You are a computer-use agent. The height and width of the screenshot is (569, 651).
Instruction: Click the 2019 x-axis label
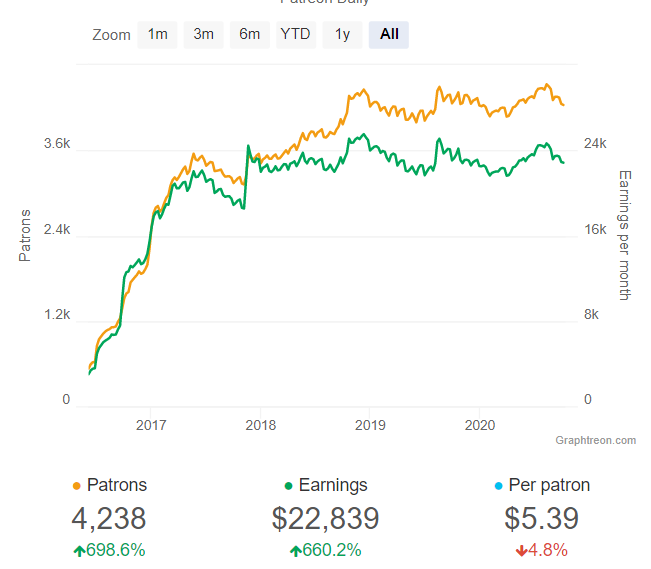(x=370, y=425)
